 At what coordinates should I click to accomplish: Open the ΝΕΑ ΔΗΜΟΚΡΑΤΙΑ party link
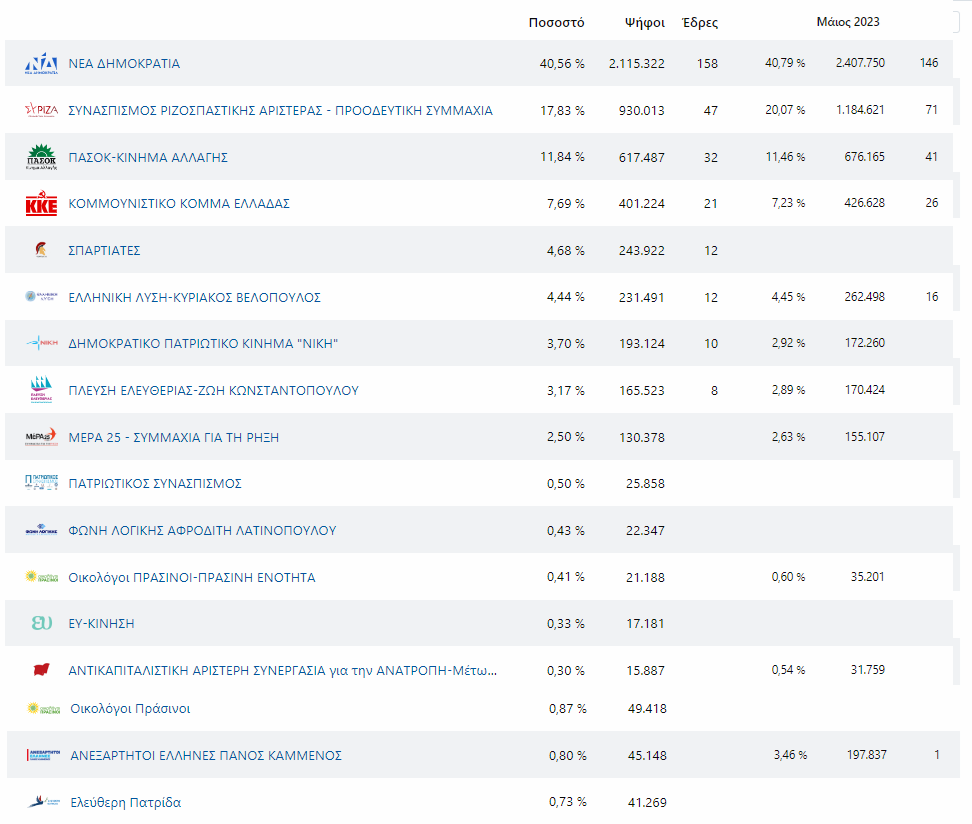(124, 63)
